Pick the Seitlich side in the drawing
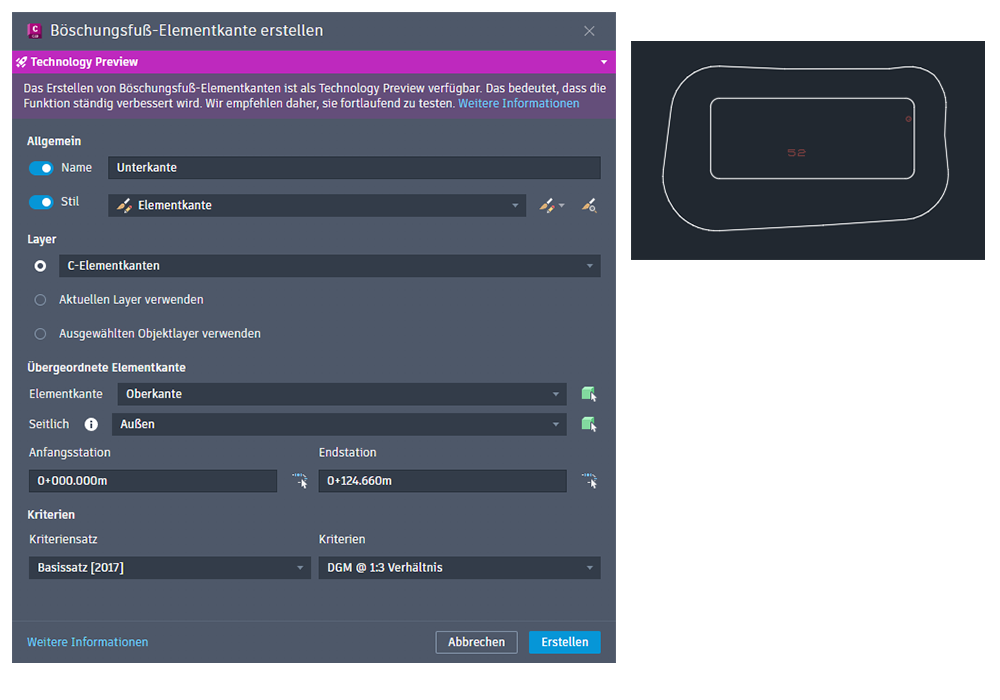Image resolution: width=1000 pixels, height=700 pixels. (x=589, y=424)
